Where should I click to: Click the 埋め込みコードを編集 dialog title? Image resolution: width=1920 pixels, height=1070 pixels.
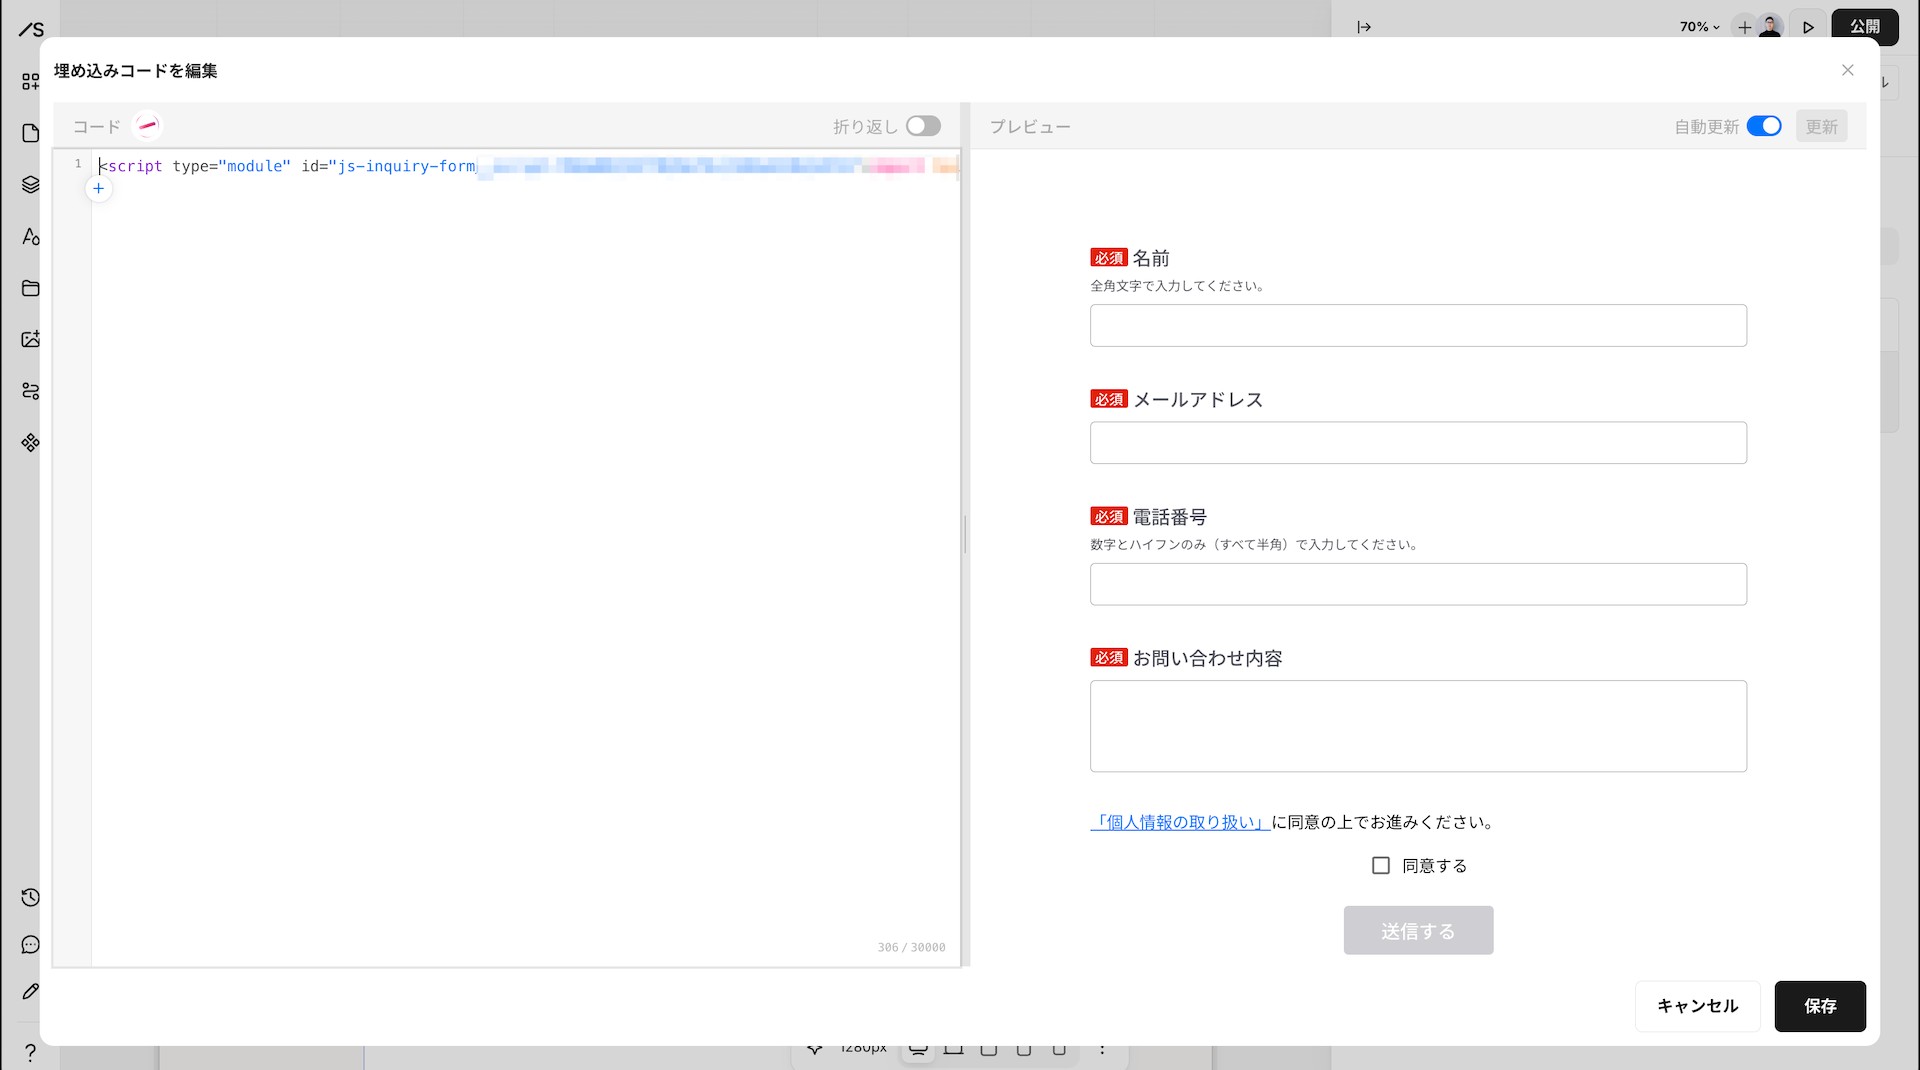click(x=136, y=70)
